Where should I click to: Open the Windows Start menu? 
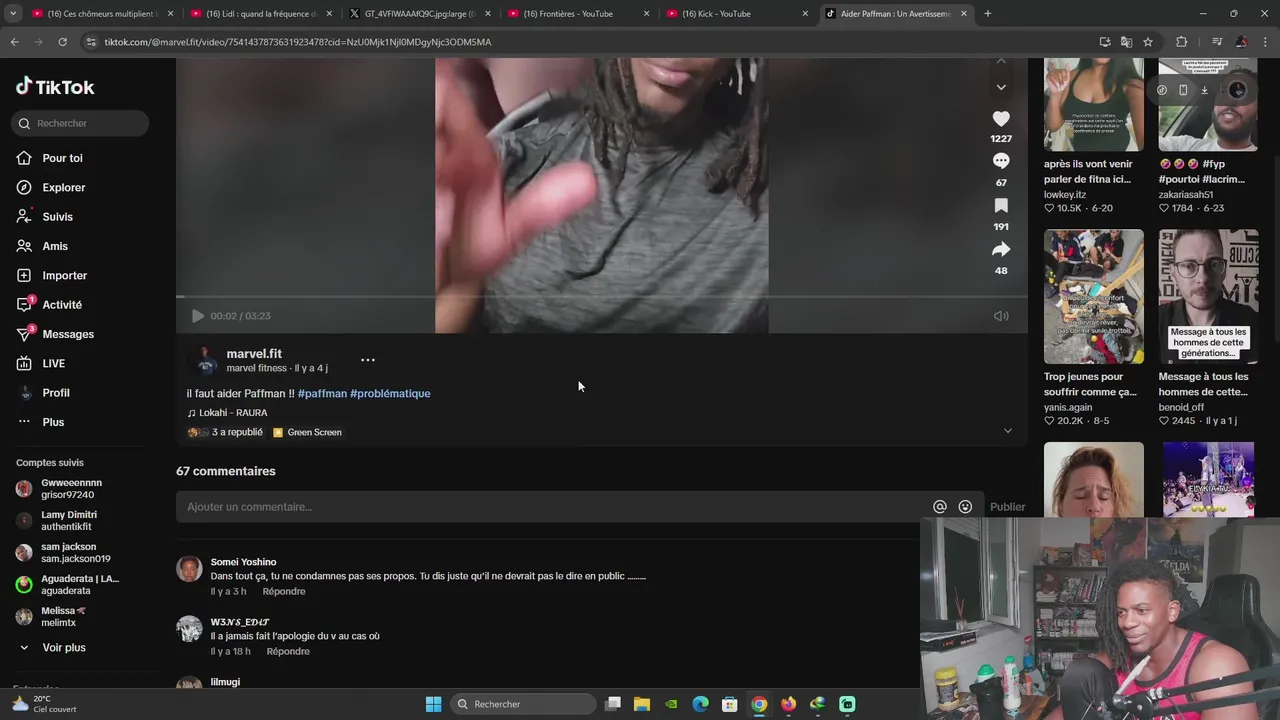(433, 704)
